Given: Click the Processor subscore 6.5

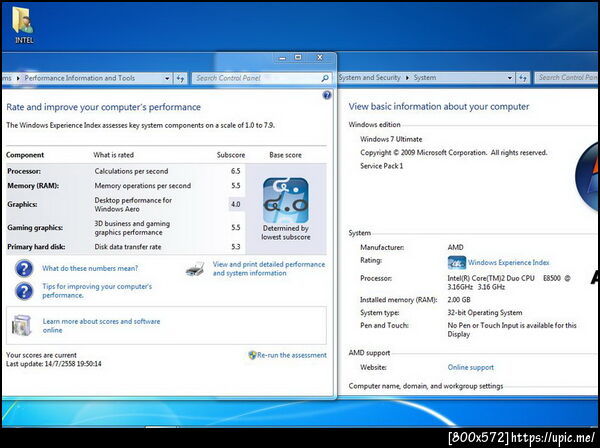Looking at the screenshot, I should [x=236, y=171].
